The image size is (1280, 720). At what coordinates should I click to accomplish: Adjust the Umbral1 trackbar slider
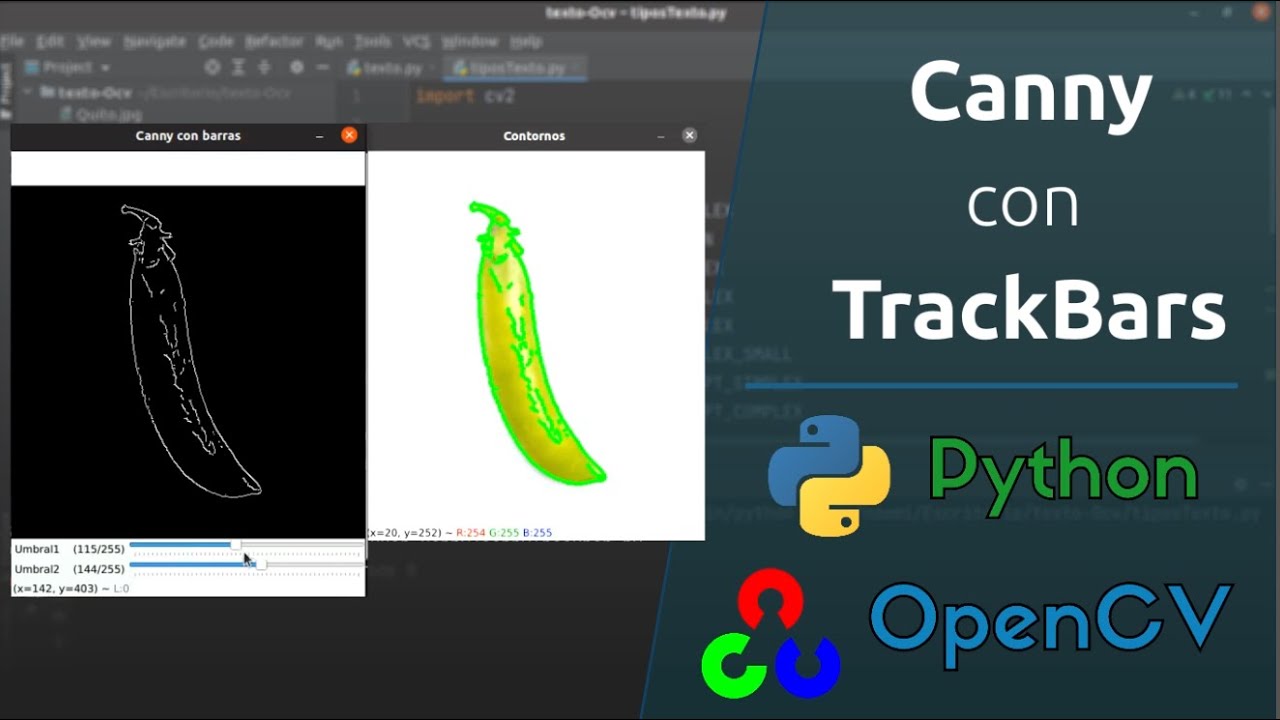(235, 545)
